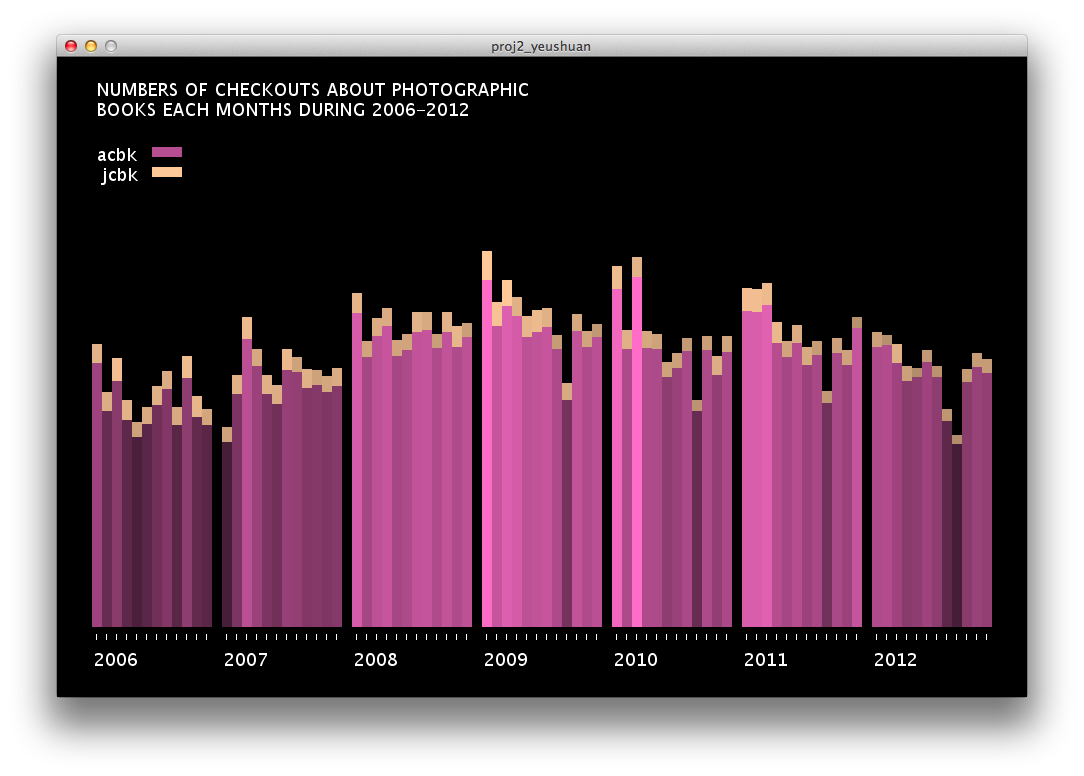The height and width of the screenshot is (776, 1084).
Task: Select the tallest bar in 2009
Action: pos(487,450)
